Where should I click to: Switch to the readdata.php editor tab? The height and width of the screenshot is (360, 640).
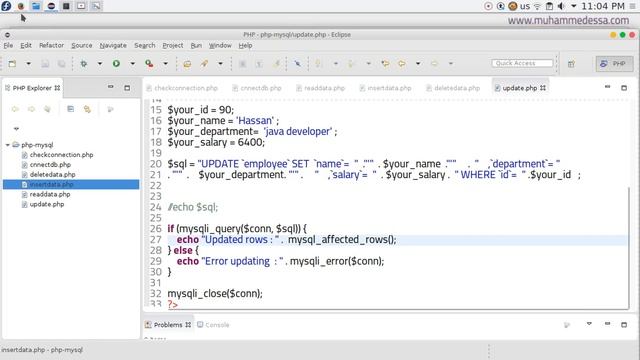tap(321, 88)
